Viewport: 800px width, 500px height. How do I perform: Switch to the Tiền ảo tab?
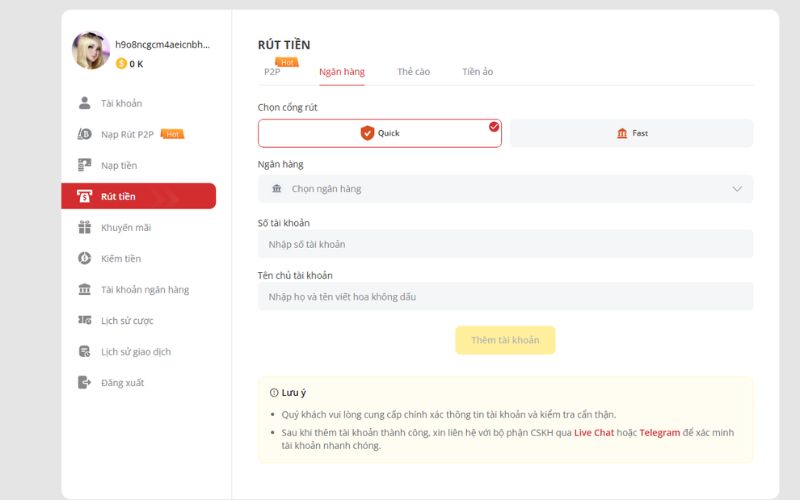478,72
